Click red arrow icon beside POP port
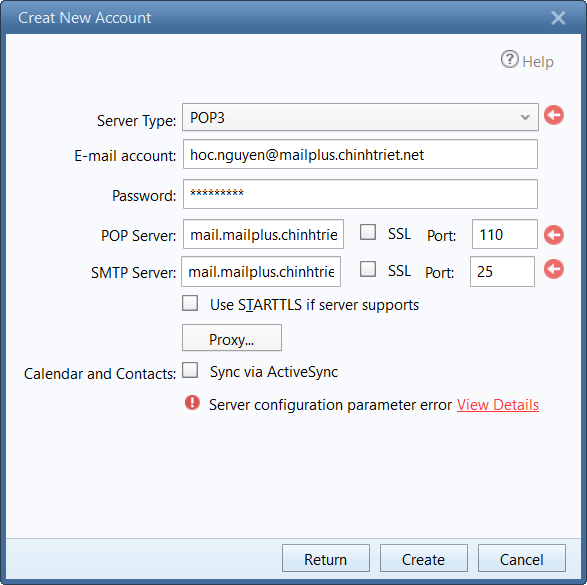Image resolution: width=587 pixels, height=585 pixels. click(x=554, y=235)
